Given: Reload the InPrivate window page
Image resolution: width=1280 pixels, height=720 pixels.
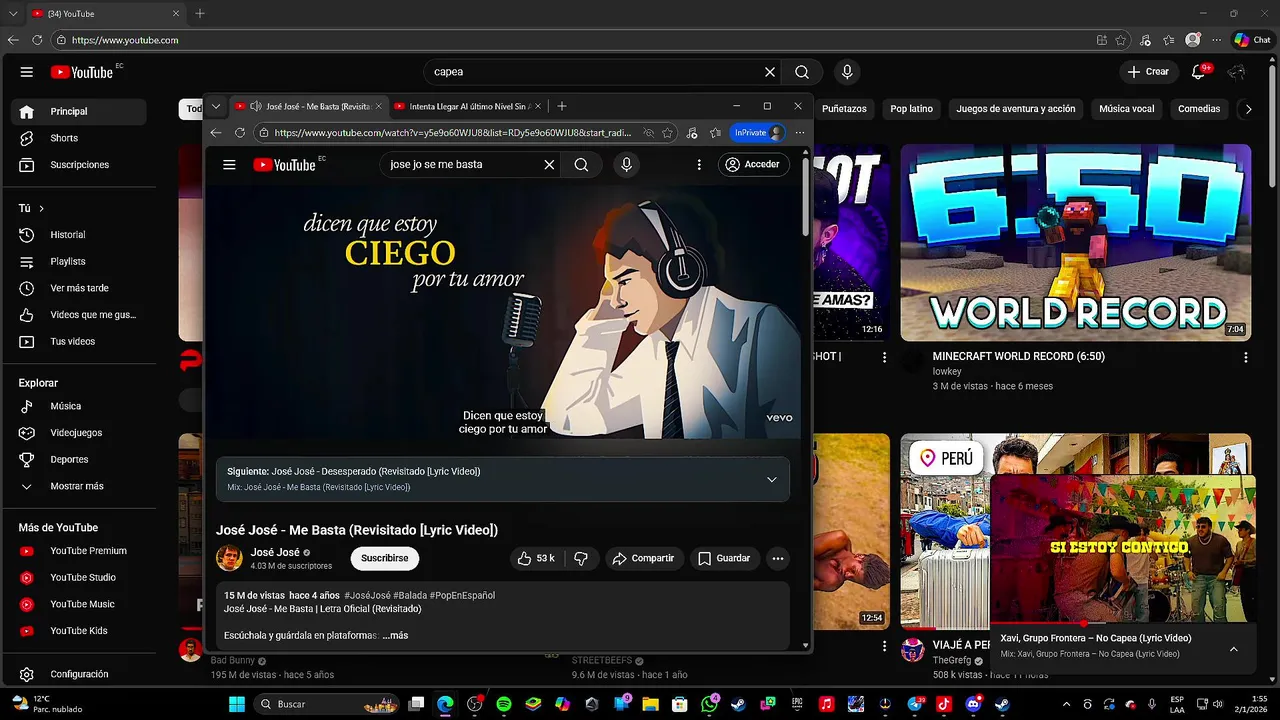Looking at the screenshot, I should (x=240, y=133).
